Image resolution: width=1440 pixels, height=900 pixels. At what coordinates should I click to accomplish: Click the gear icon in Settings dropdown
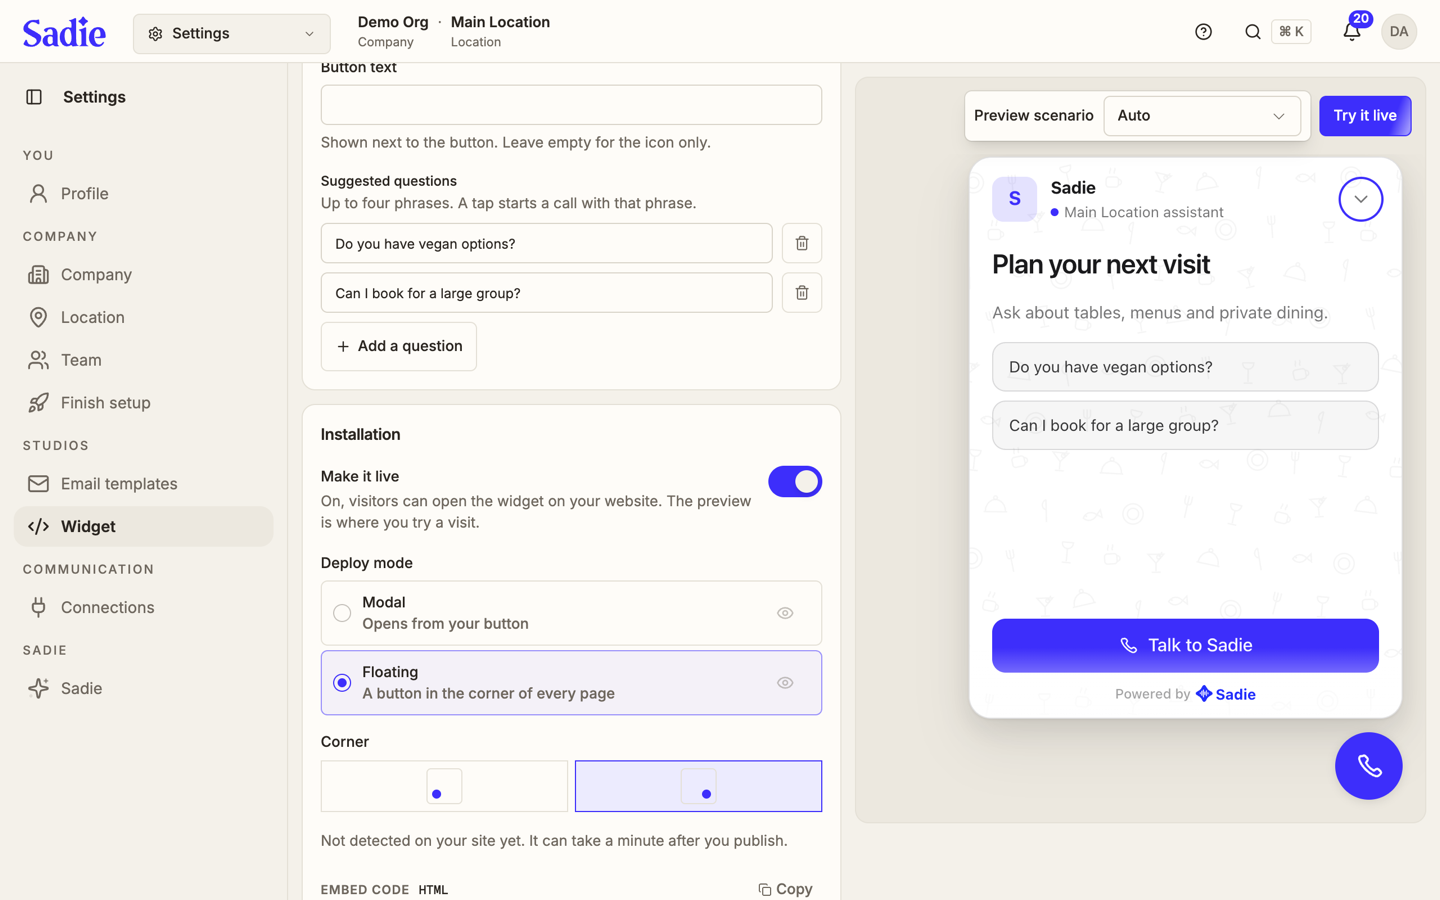click(155, 34)
